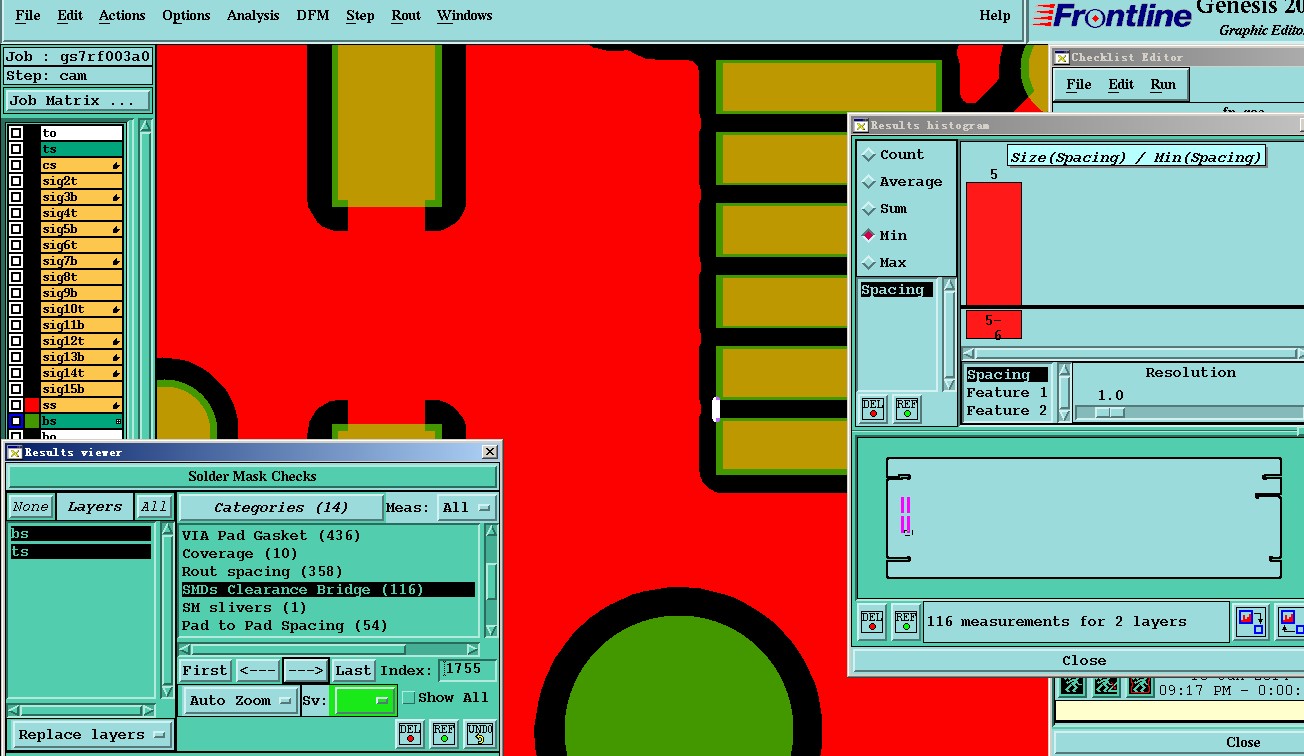This screenshot has height=756, width=1304.
Task: Go to next result with ---> button
Action: 305,671
